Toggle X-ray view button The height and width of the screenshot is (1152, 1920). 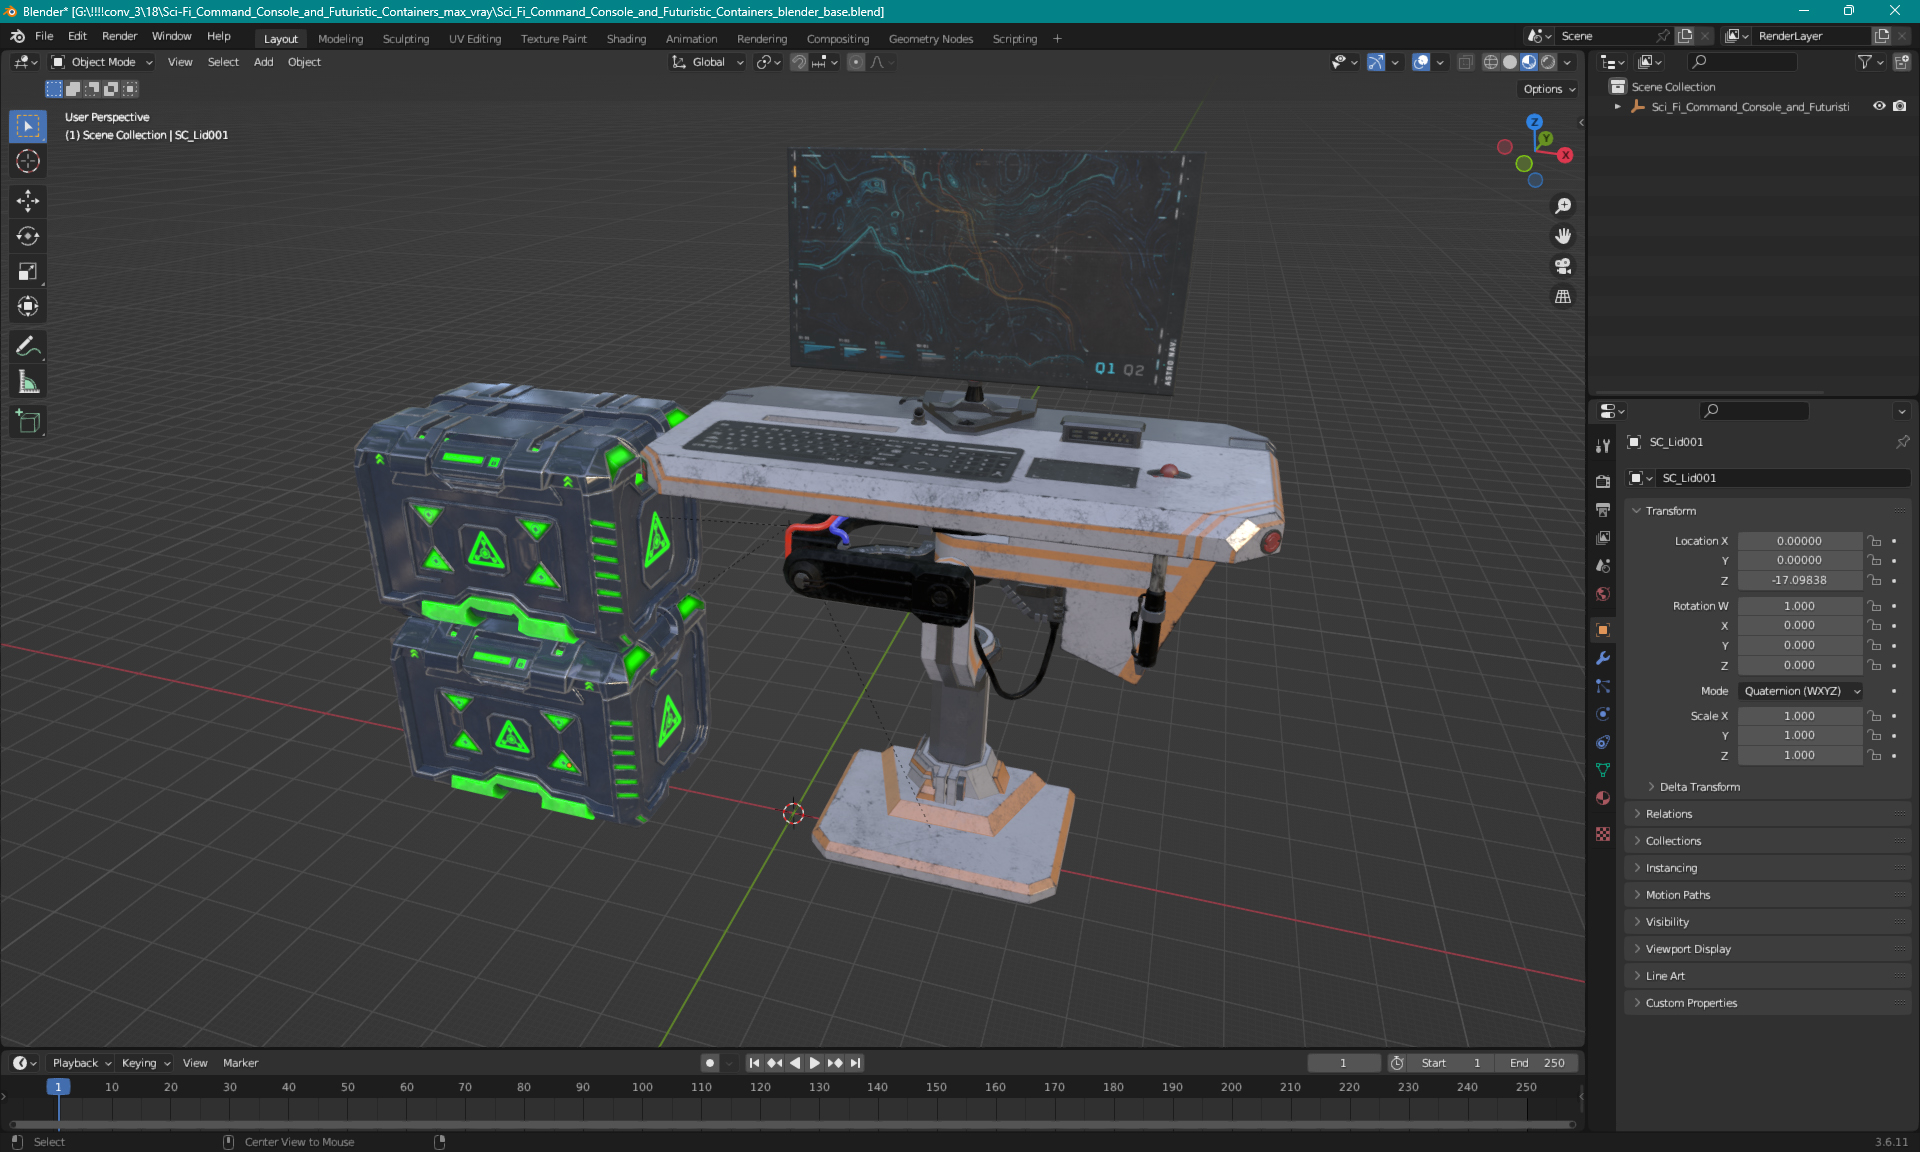(1465, 62)
